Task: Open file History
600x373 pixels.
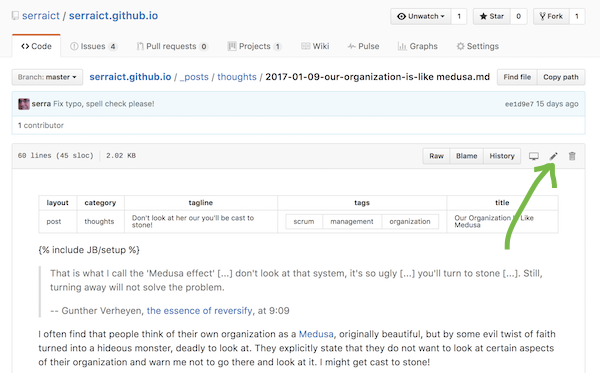Action: [502, 156]
